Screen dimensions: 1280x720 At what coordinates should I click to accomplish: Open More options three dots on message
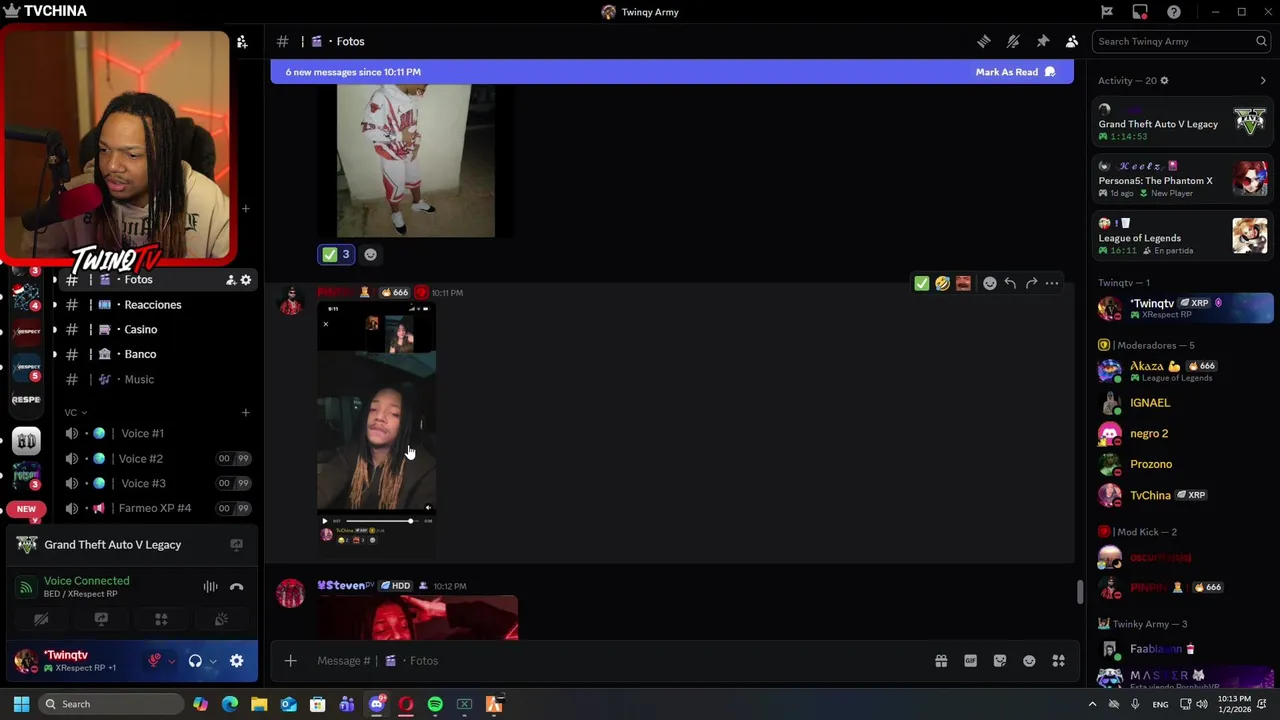pos(1052,284)
